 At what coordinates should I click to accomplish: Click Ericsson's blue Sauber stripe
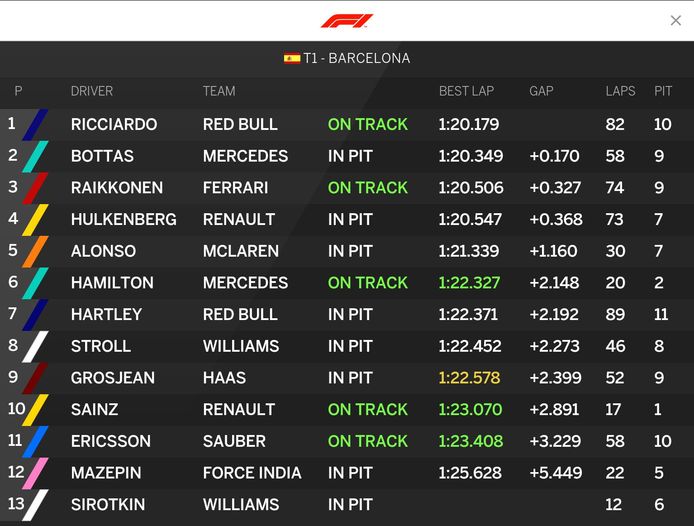click(x=35, y=441)
